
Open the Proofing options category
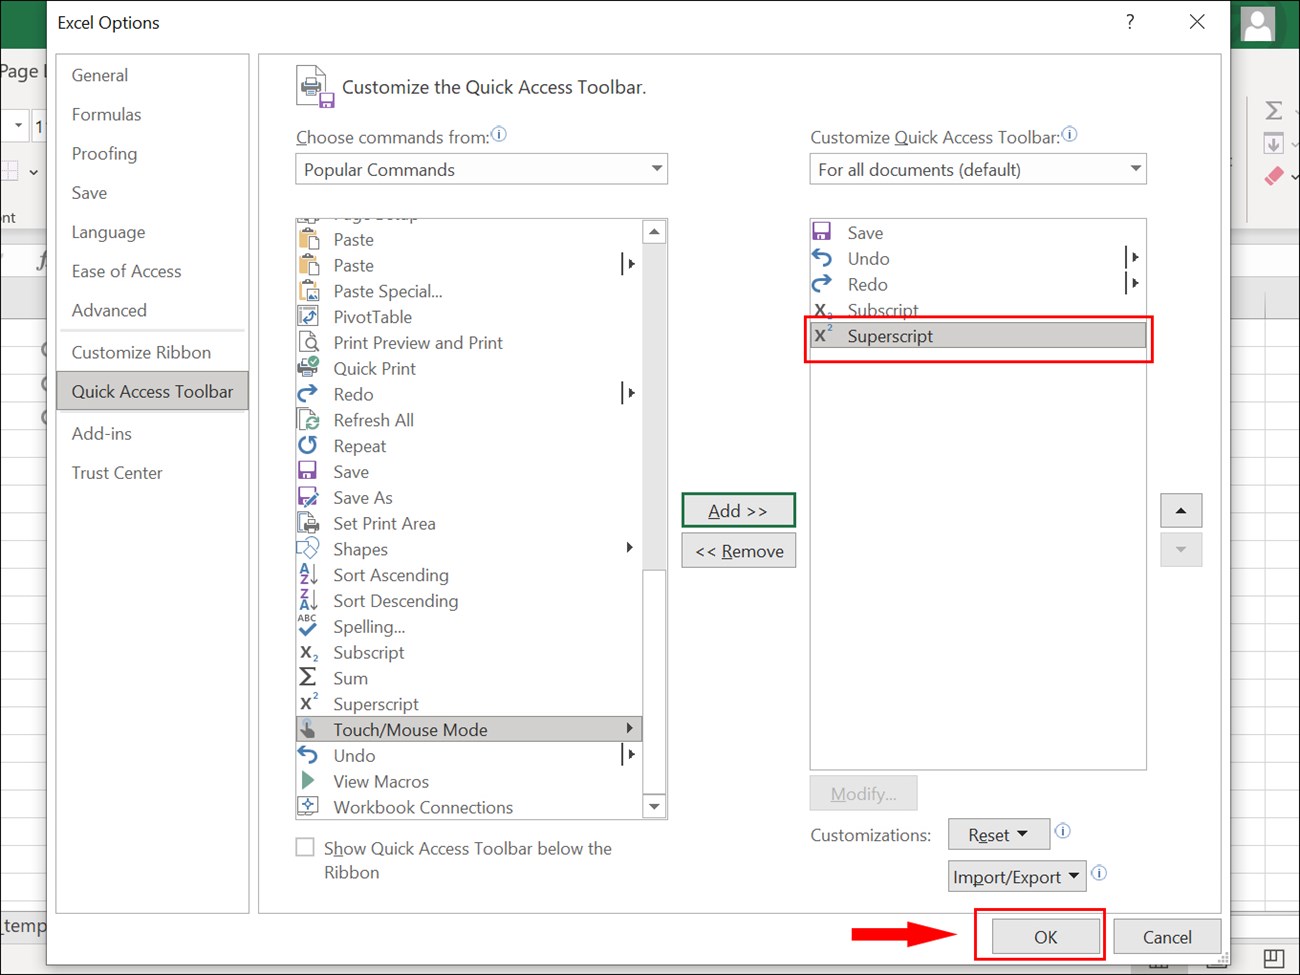(152, 153)
